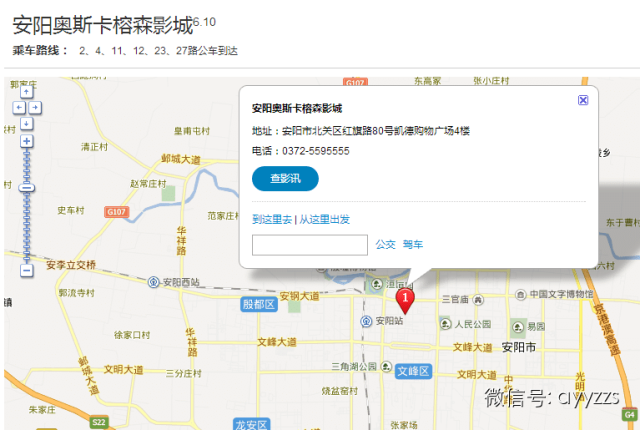Screen dimensions: 640x430
Task: Click the 邺城大道 road label near 赵常庄村
Action: pyautogui.click(x=181, y=159)
